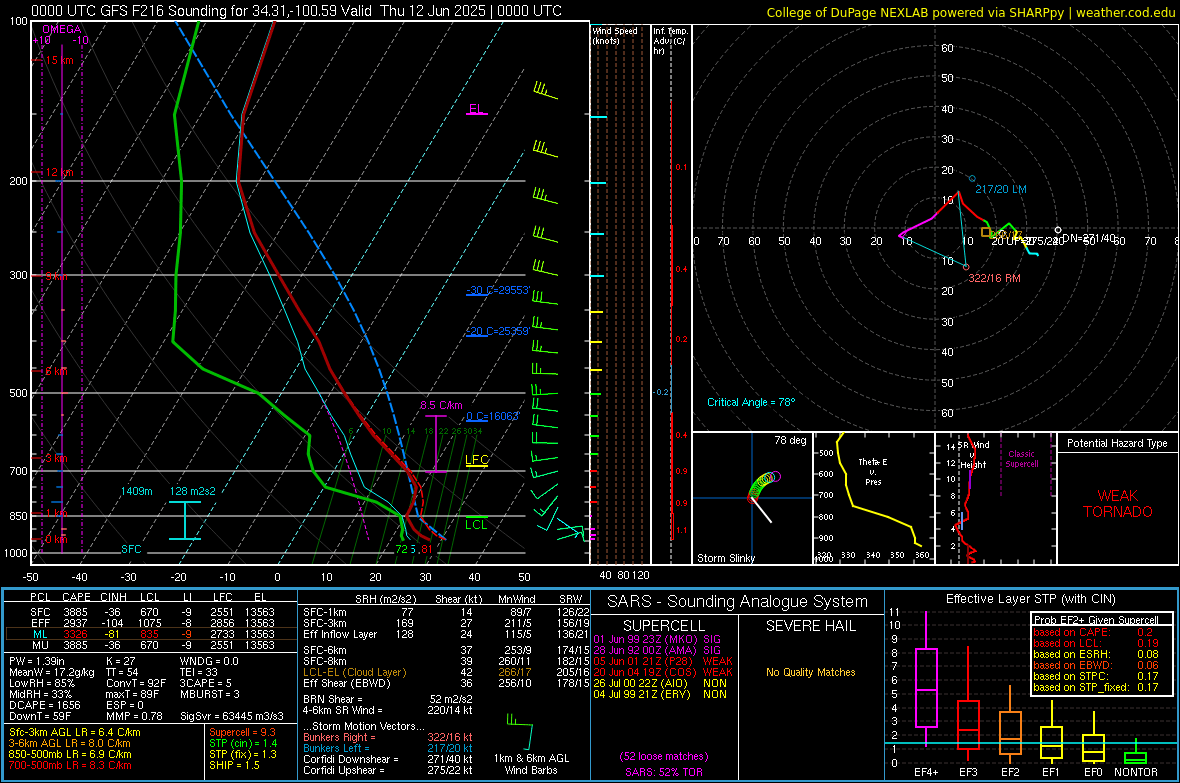Screen dimensions: 1180x783
Task: Select the based on CAPE: 0.2 line
Action: [1093, 632]
